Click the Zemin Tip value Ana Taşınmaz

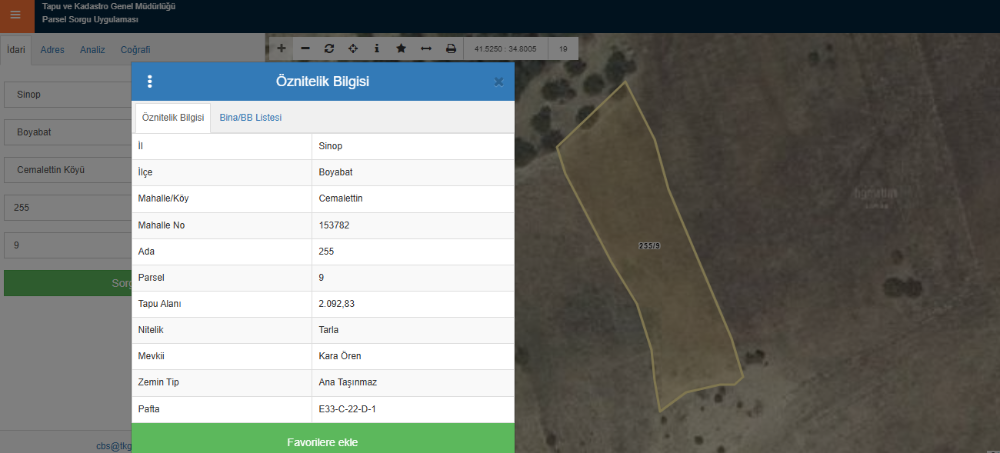click(348, 382)
